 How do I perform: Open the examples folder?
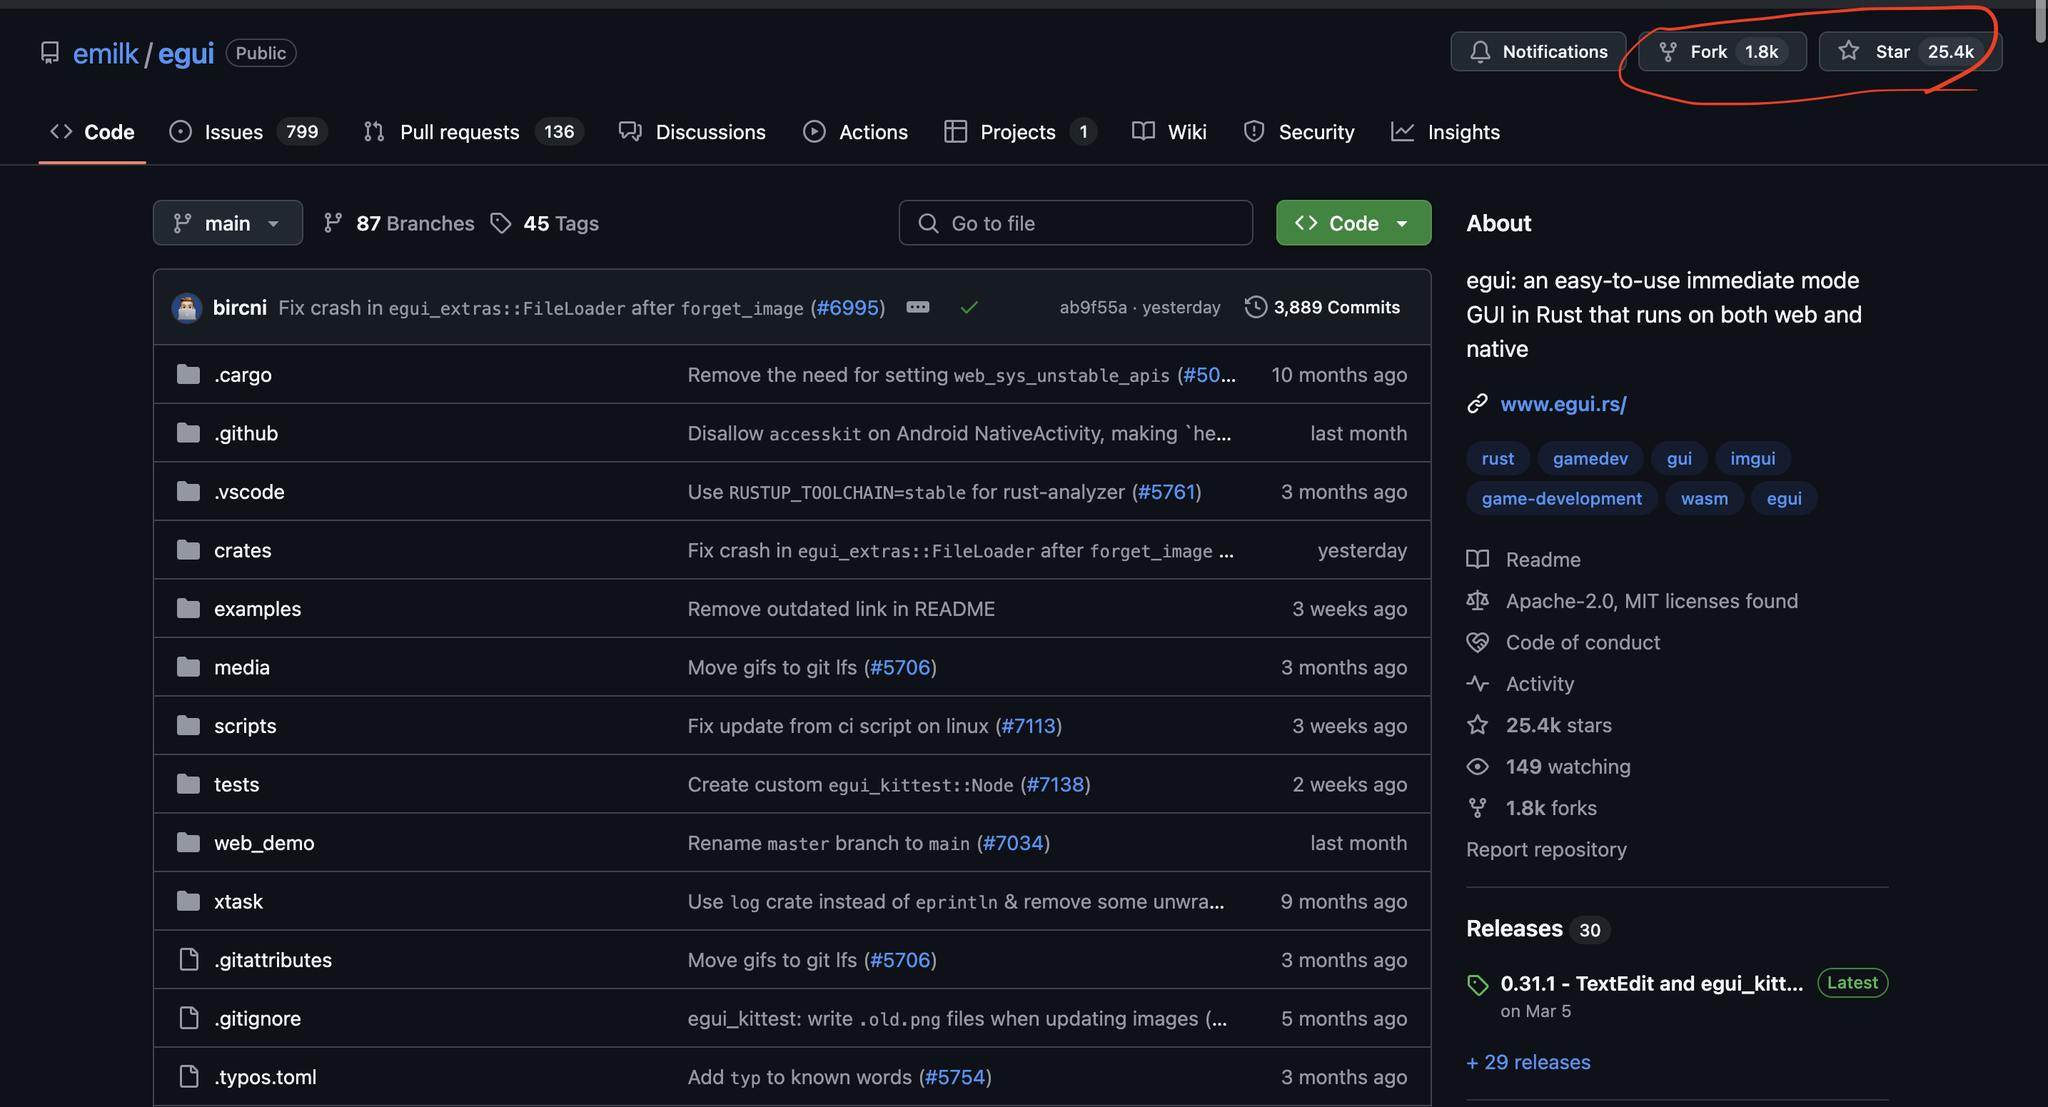coord(257,609)
